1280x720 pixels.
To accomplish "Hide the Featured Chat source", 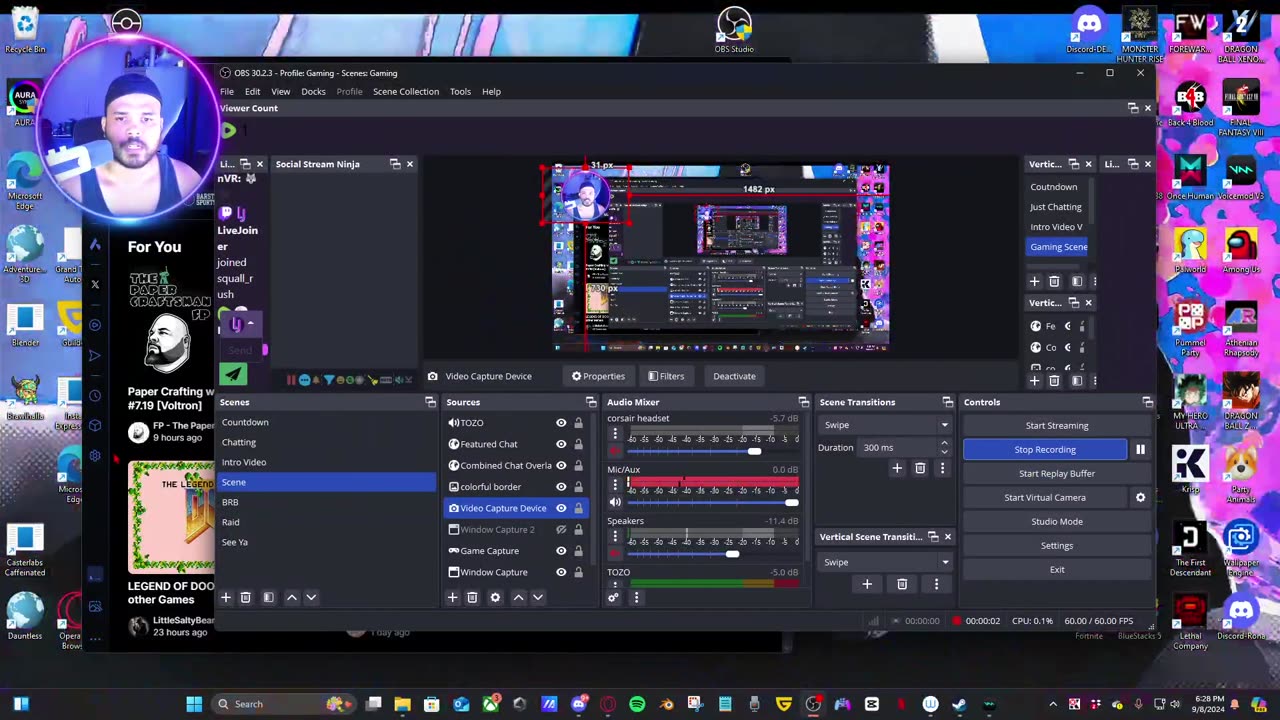I will 561,444.
